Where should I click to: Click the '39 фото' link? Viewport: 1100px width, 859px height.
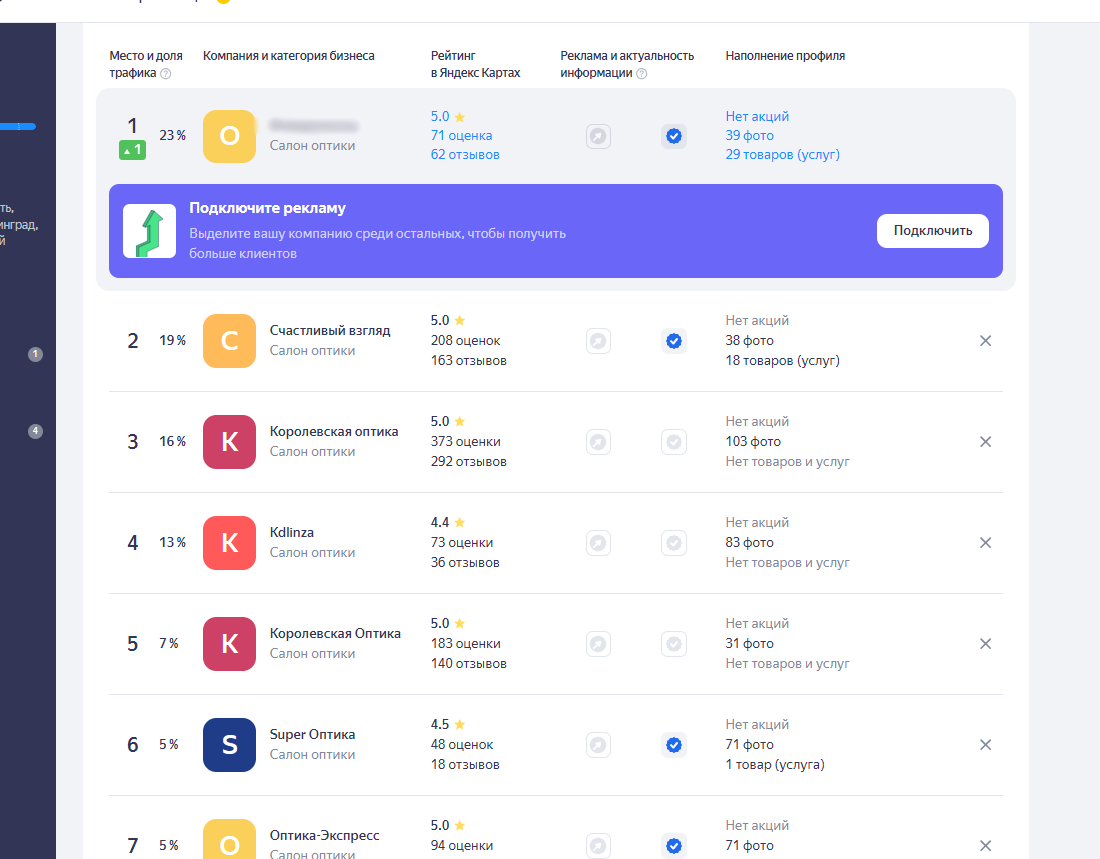[x=749, y=135]
